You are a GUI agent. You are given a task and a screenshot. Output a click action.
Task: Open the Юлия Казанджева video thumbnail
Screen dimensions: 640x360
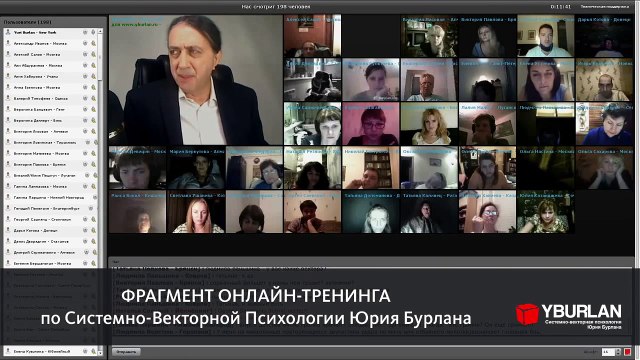[546, 212]
